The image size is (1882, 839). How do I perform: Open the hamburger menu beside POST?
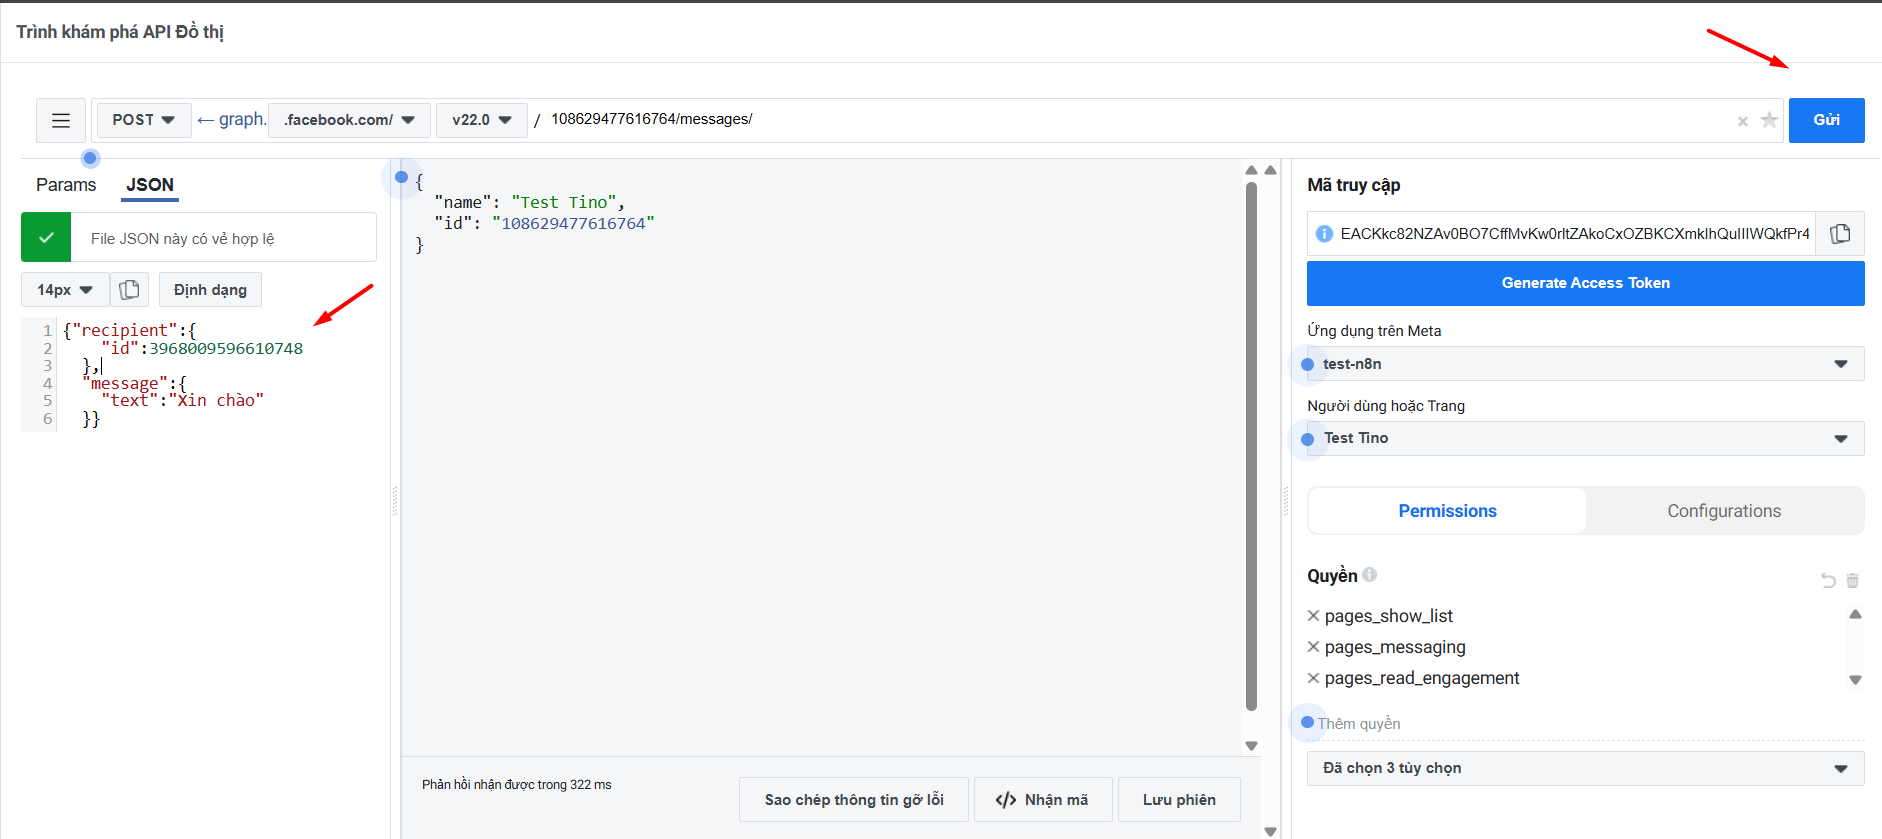61,120
